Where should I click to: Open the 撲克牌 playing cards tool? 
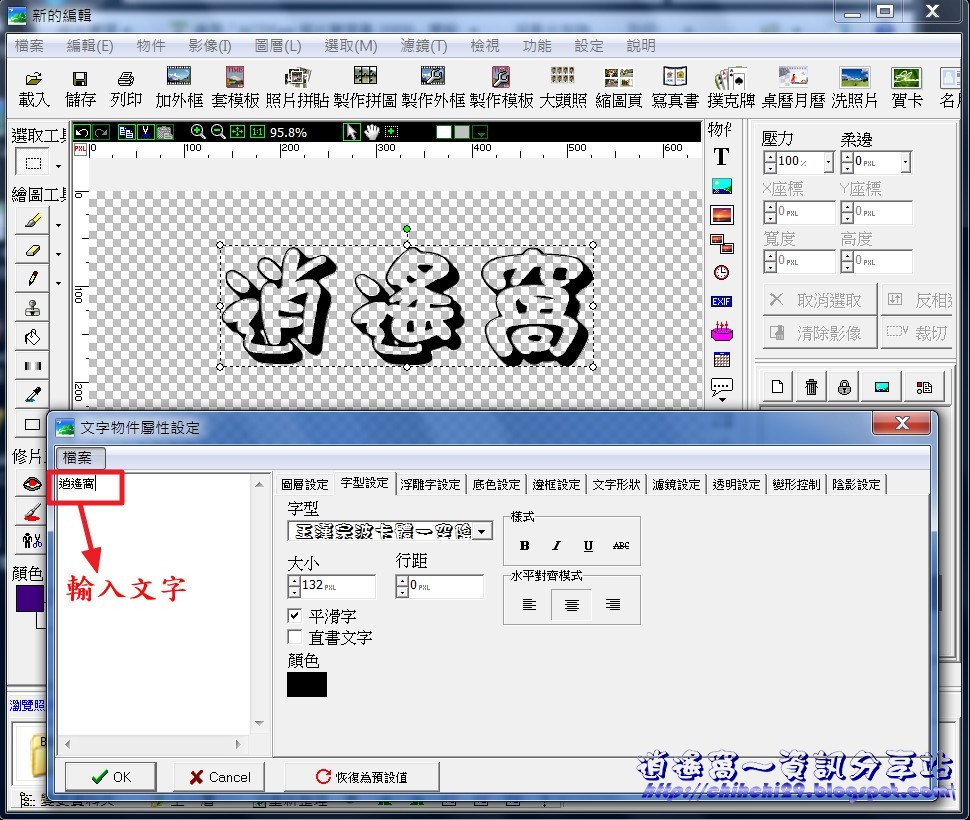click(731, 88)
